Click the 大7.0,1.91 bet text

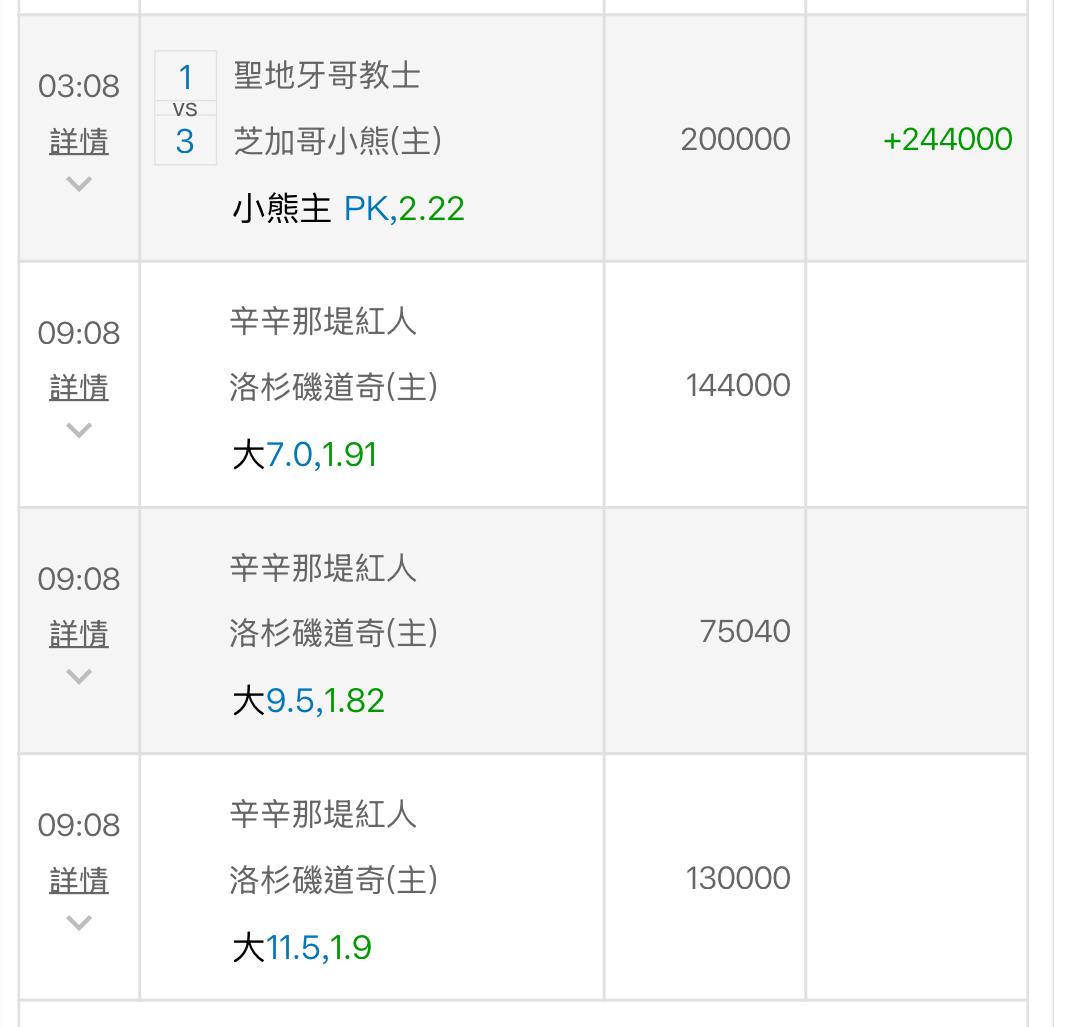pyautogui.click(x=304, y=455)
